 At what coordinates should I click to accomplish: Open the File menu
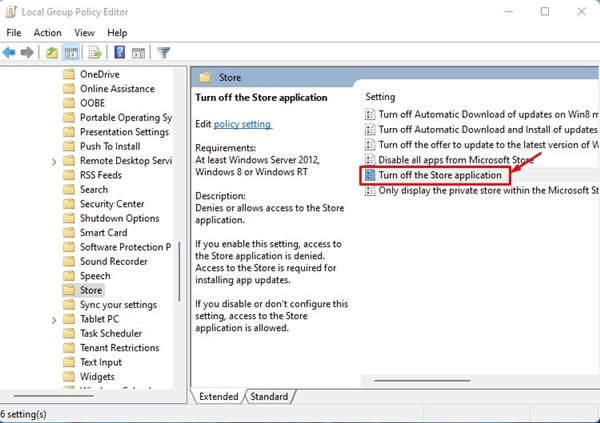14,33
